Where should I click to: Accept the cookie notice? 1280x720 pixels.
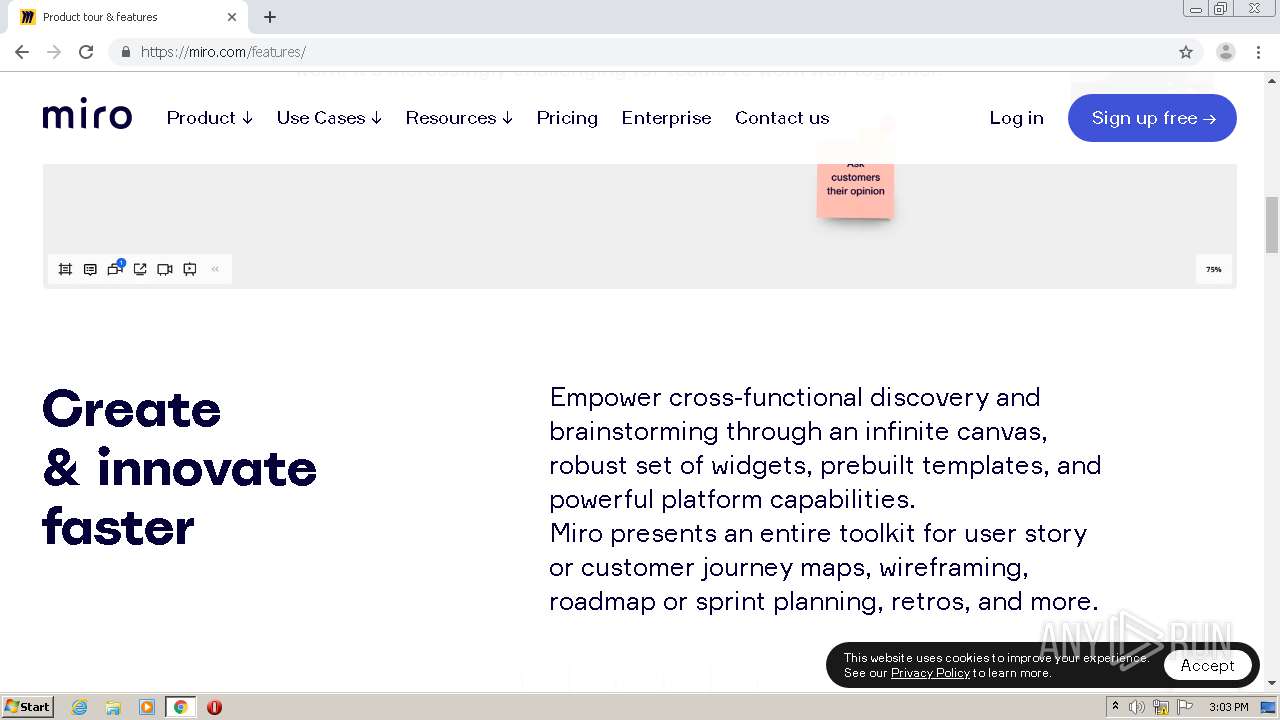pyautogui.click(x=1207, y=665)
